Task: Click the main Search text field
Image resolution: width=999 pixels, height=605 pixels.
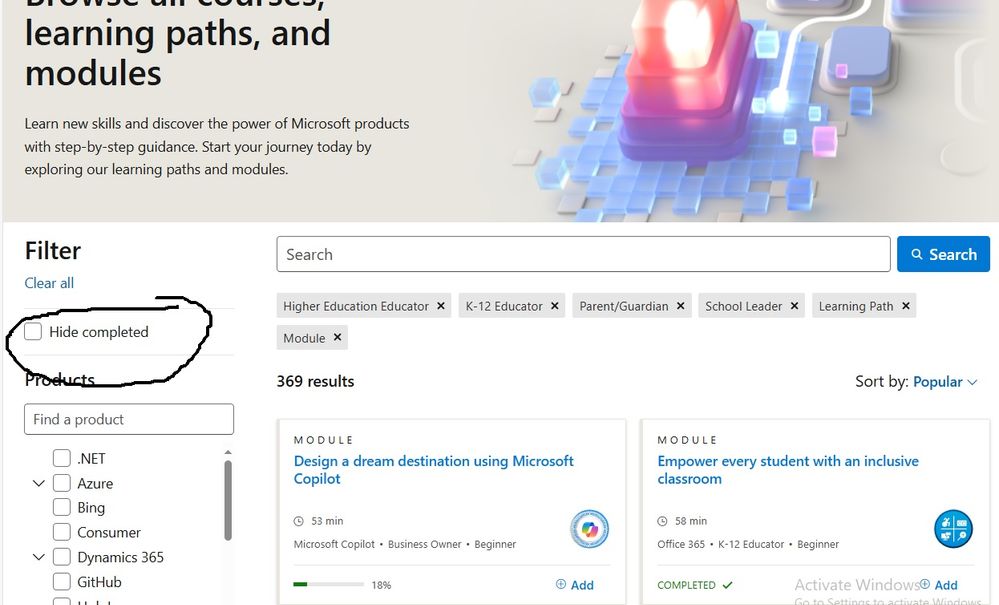Action: (x=583, y=254)
